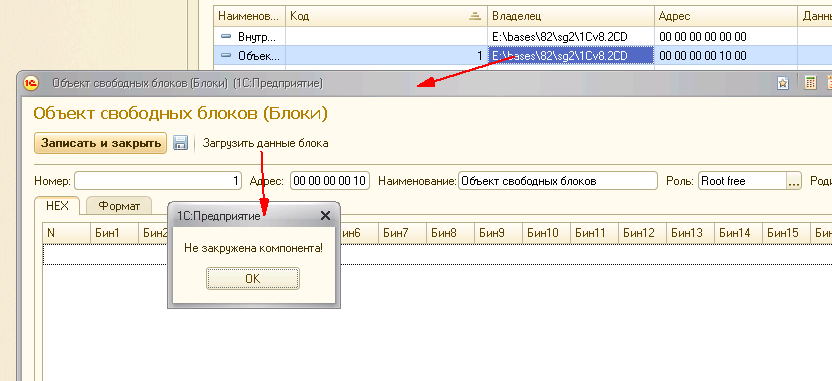Click OK in the error dialog
The width and height of the screenshot is (832, 381).
click(x=253, y=279)
